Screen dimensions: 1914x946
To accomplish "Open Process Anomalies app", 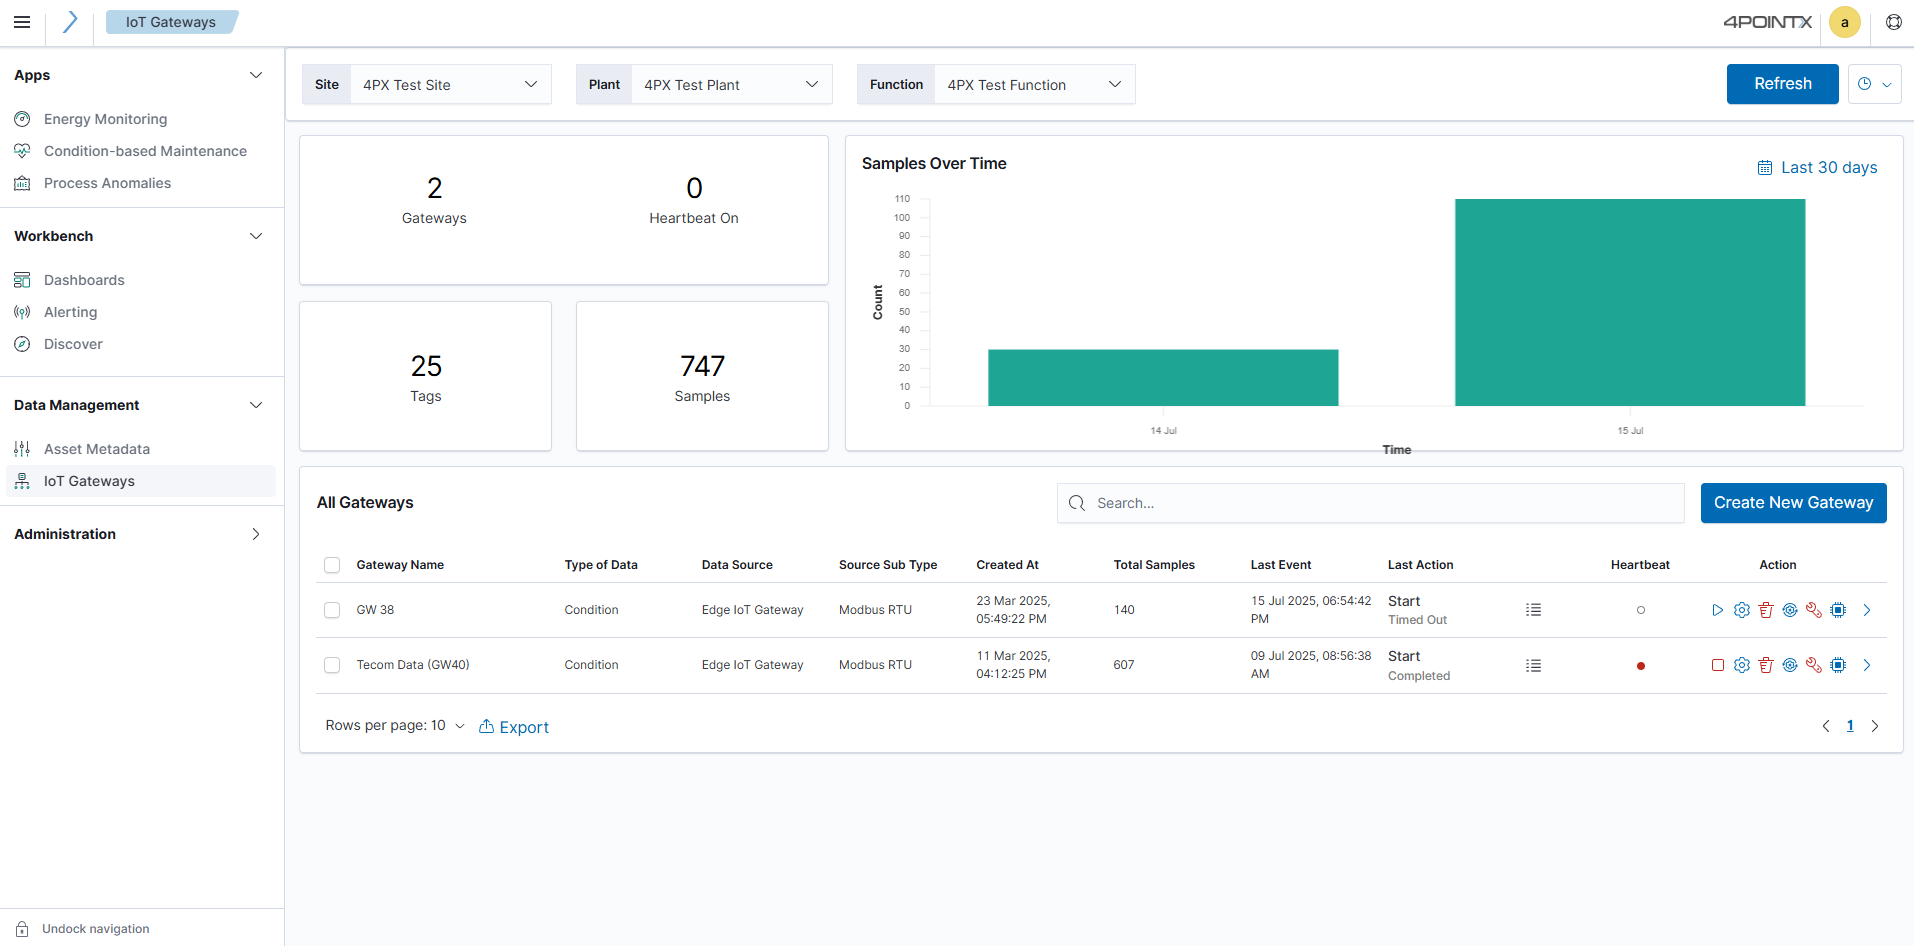I will click(x=107, y=183).
